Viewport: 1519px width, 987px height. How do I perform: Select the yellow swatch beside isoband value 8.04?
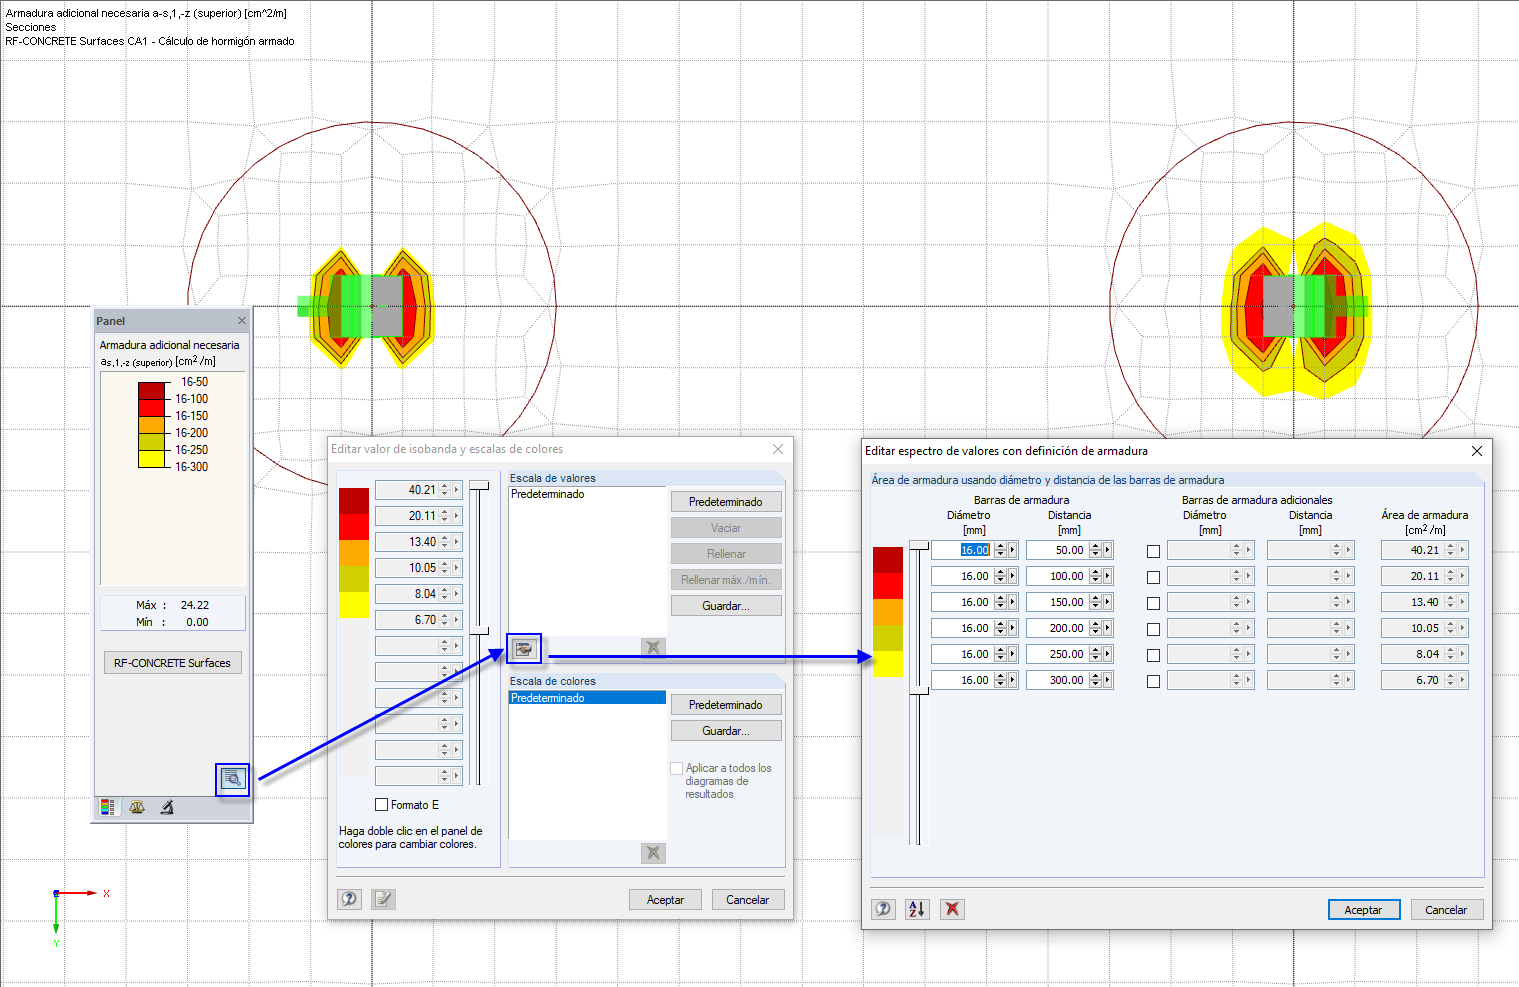pyautogui.click(x=354, y=605)
